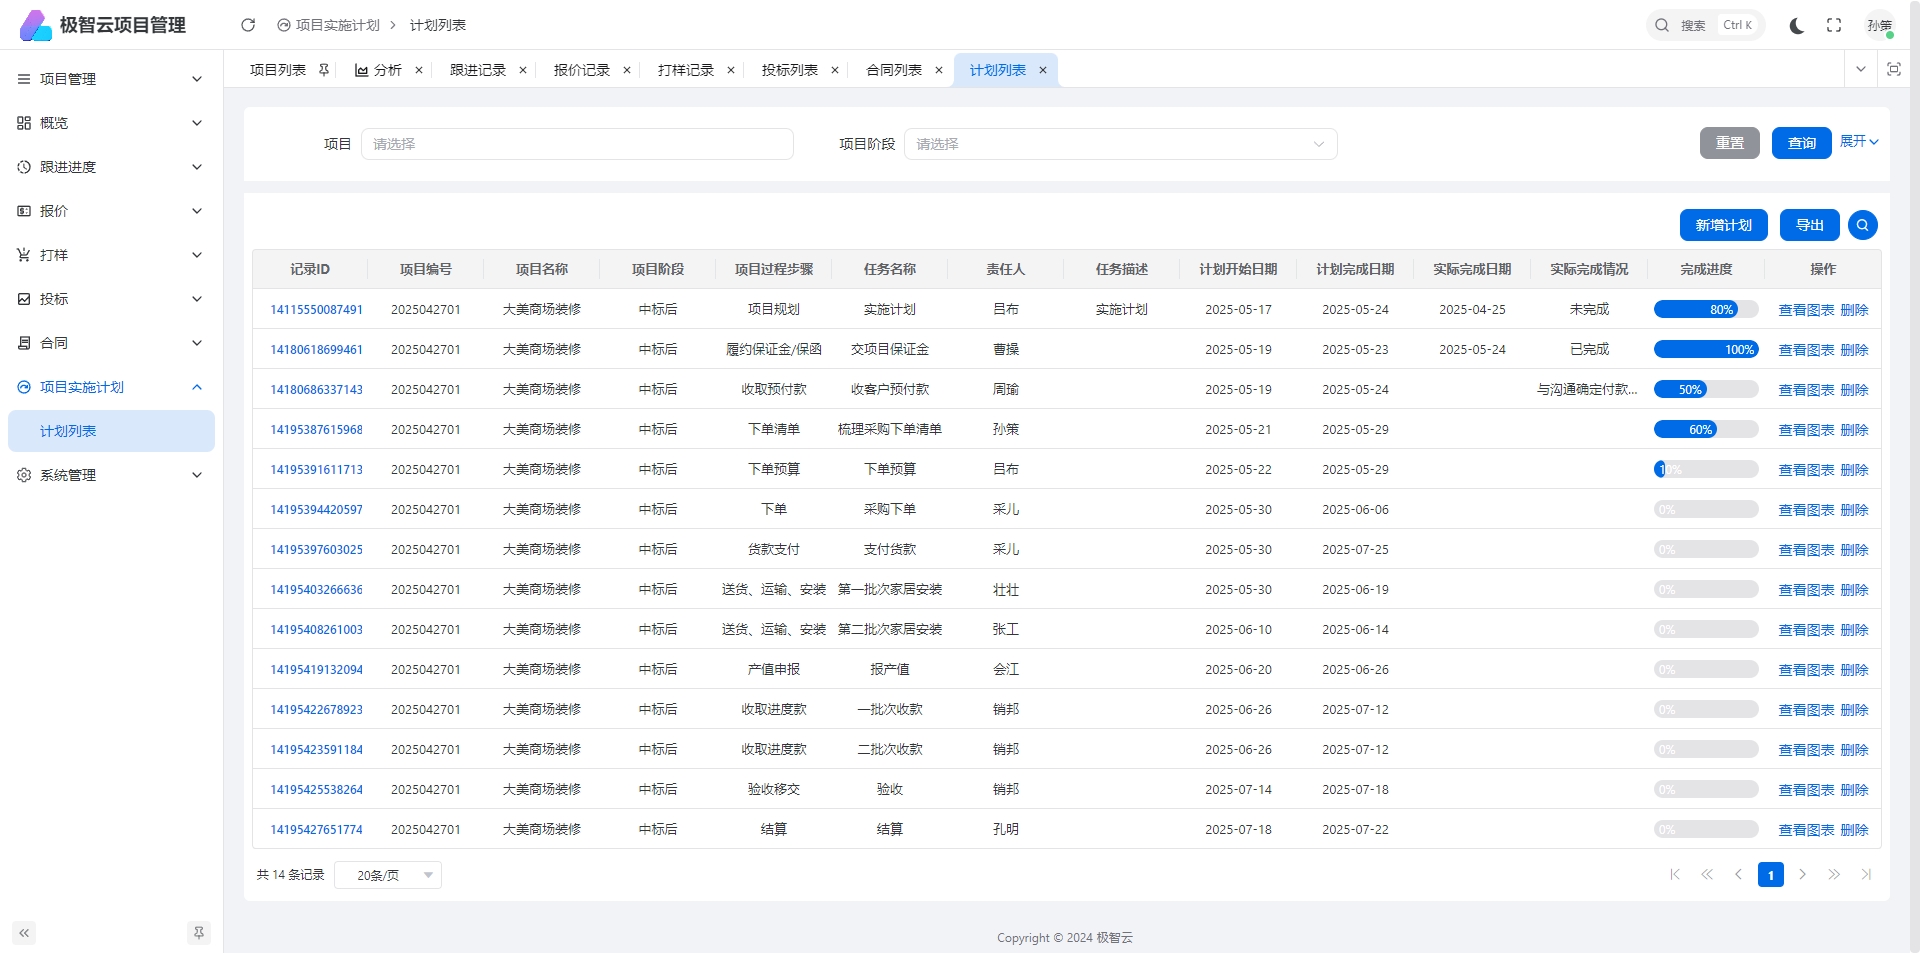
Task: Open the 项目阶段 select dropdown
Action: (1120, 144)
